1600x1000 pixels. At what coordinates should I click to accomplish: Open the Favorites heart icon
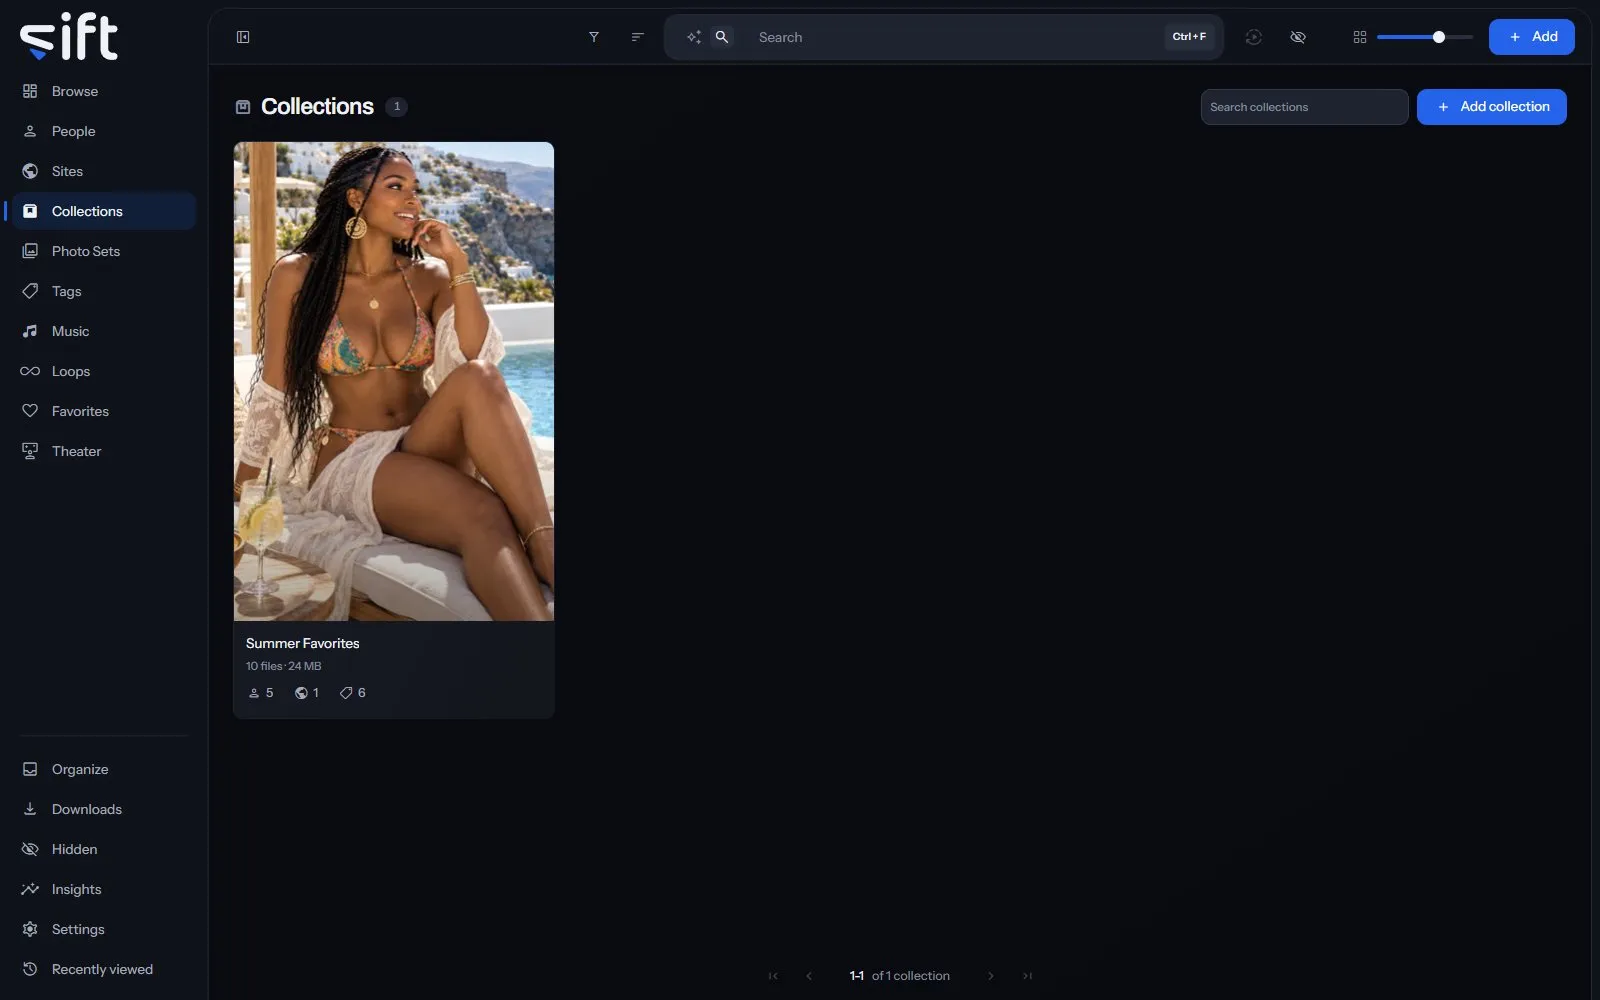click(30, 411)
